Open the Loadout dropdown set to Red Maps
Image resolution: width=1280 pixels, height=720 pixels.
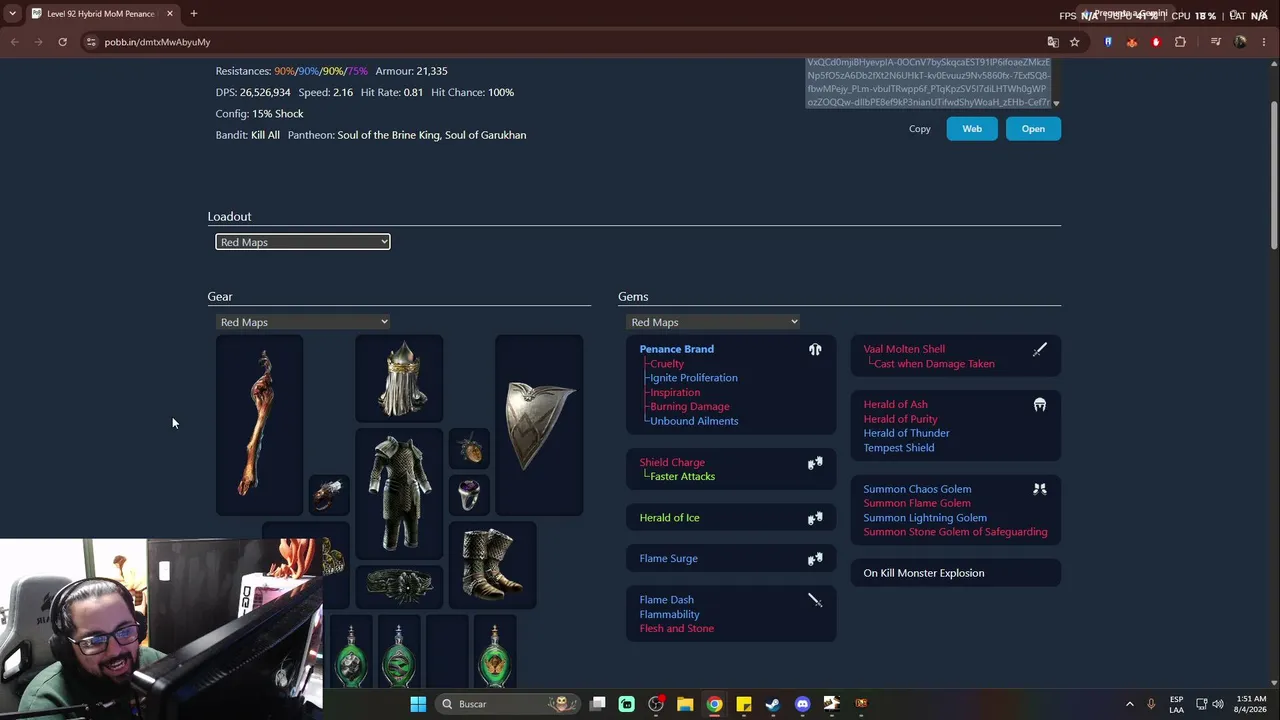pyautogui.click(x=303, y=242)
